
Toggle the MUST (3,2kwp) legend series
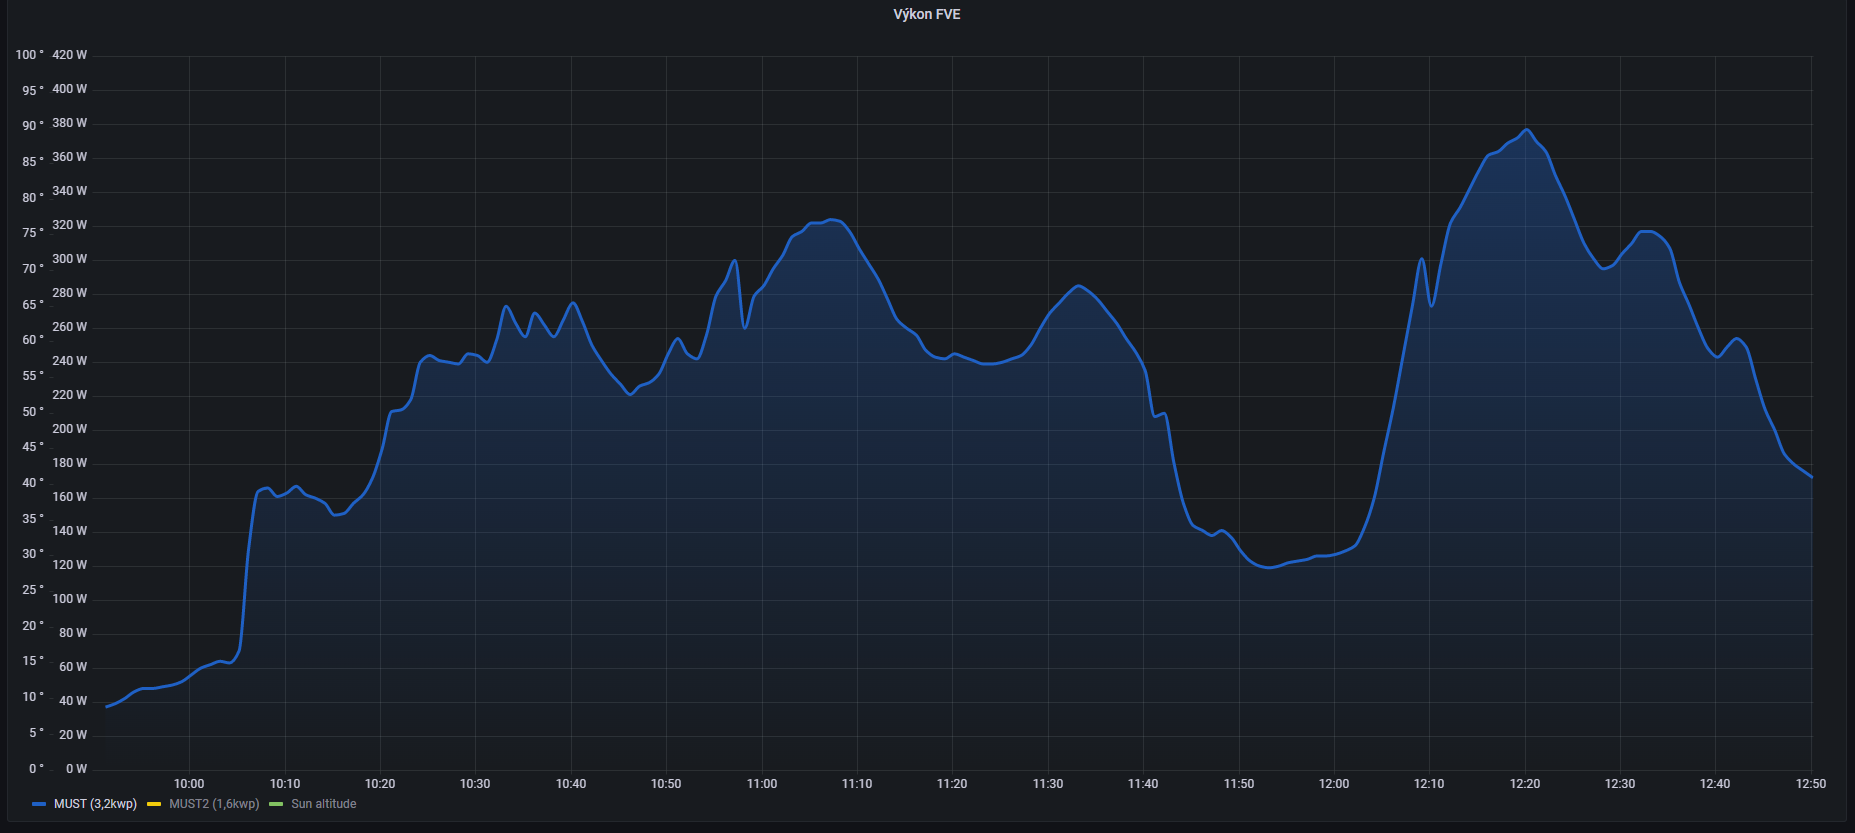point(95,804)
